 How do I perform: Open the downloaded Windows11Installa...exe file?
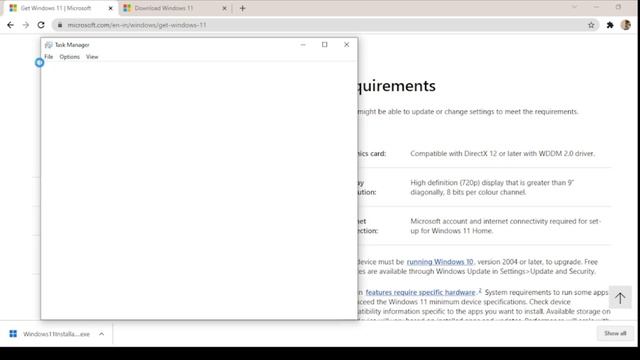56,334
